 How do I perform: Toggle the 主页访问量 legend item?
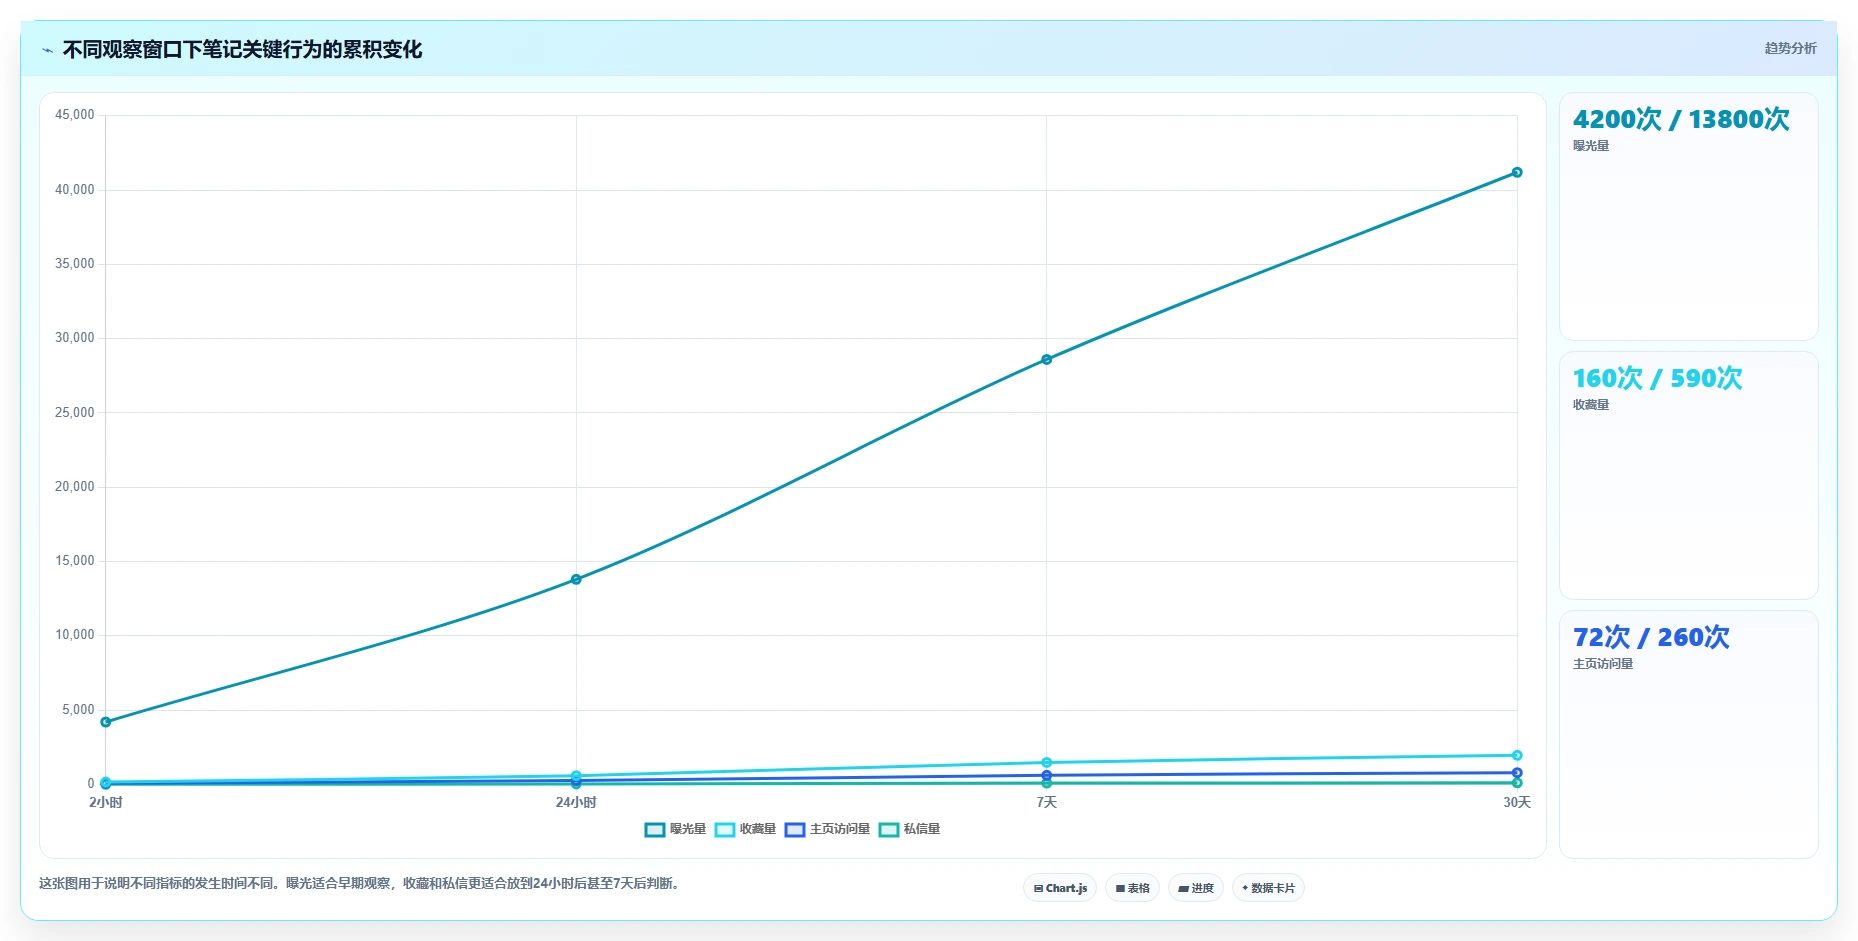(x=828, y=829)
